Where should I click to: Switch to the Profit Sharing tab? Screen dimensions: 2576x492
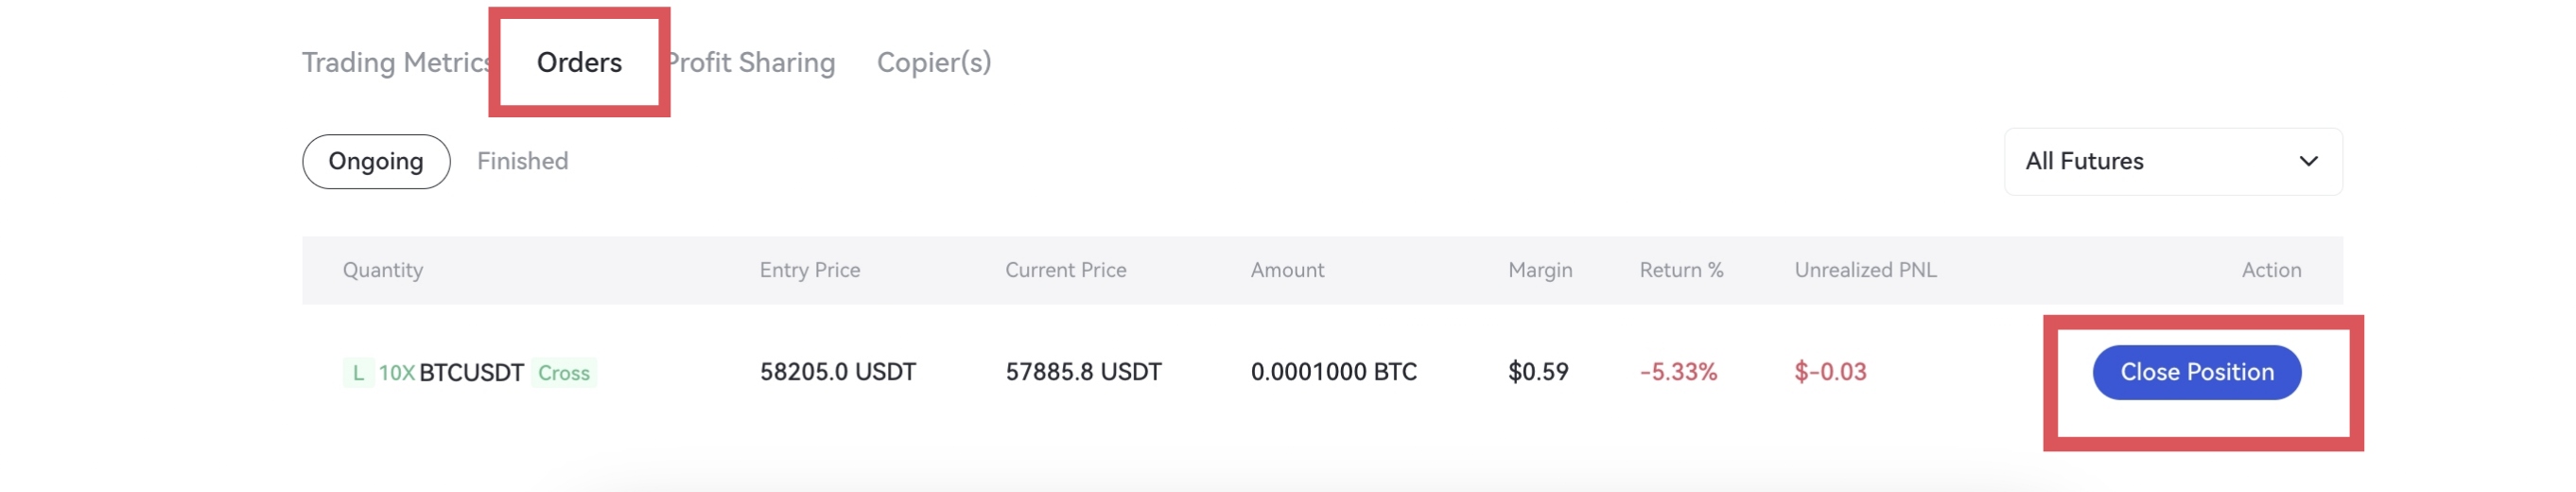[x=753, y=63]
